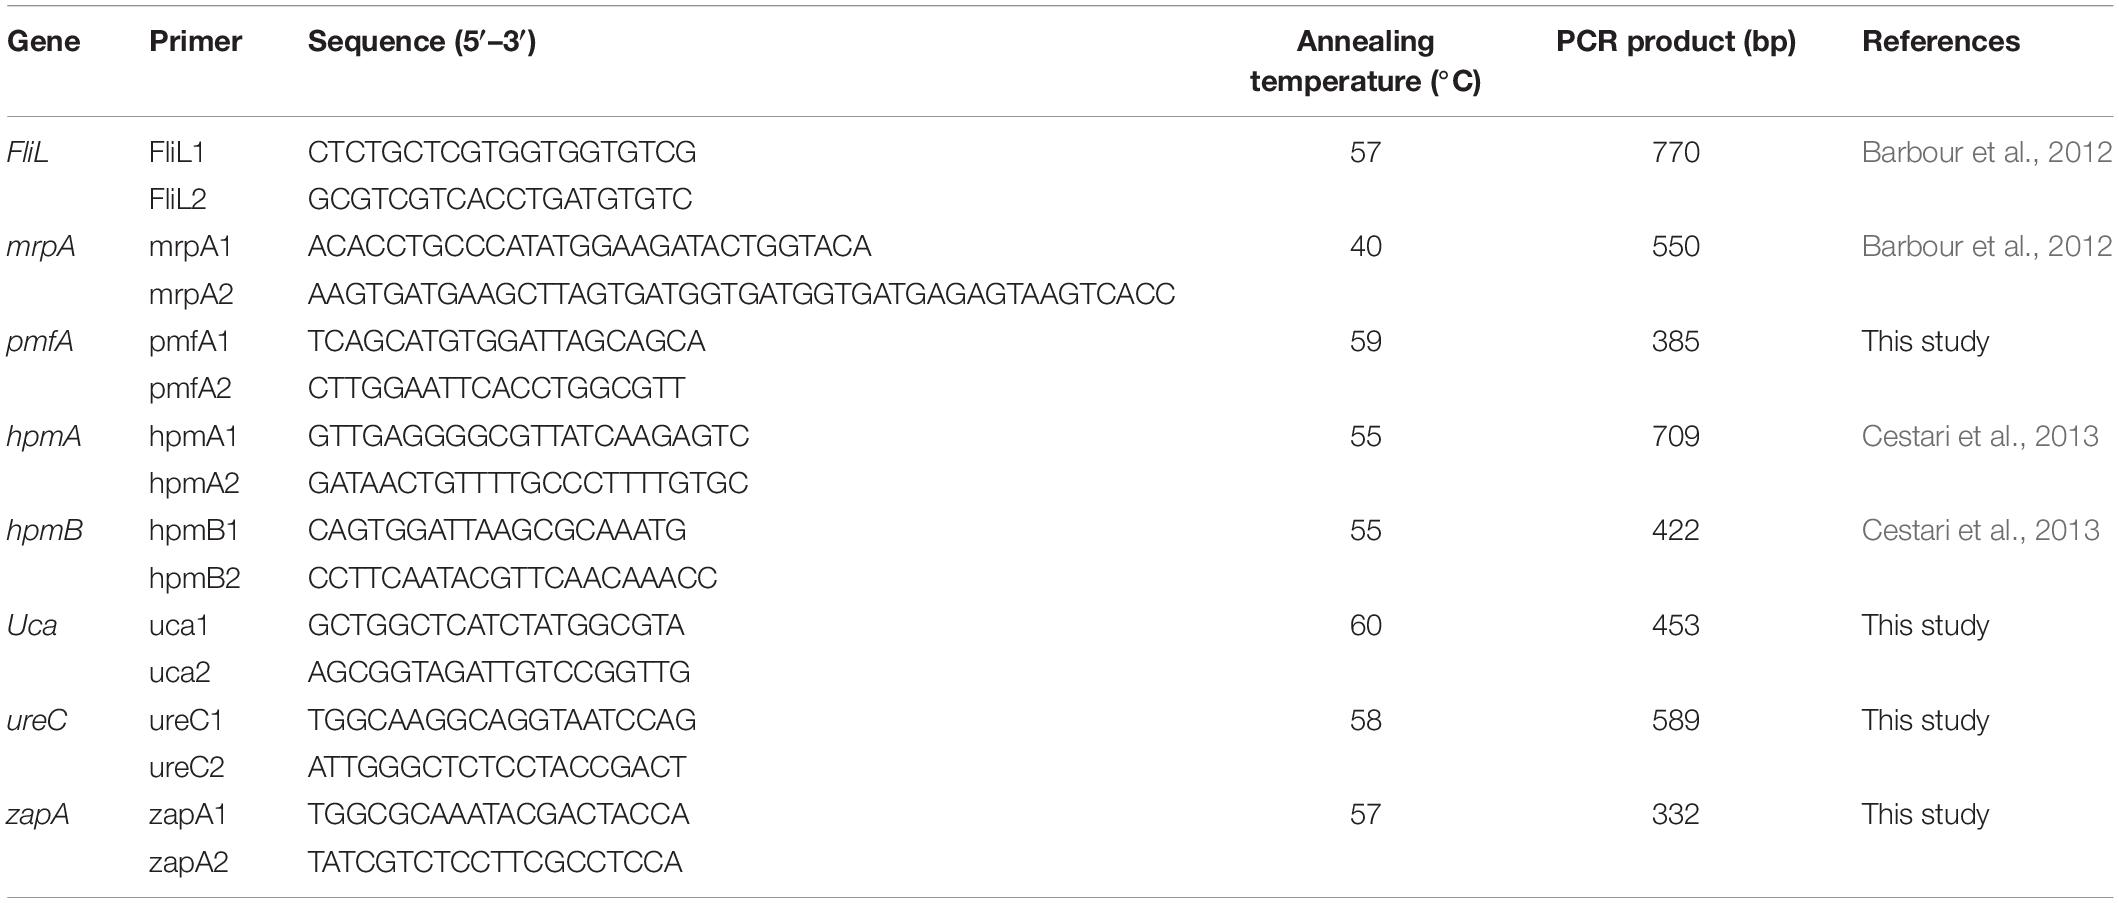Open the Cestari et al., 2013 reference for hpmB
Screen dimensions: 2119x903
coord(1979,530)
